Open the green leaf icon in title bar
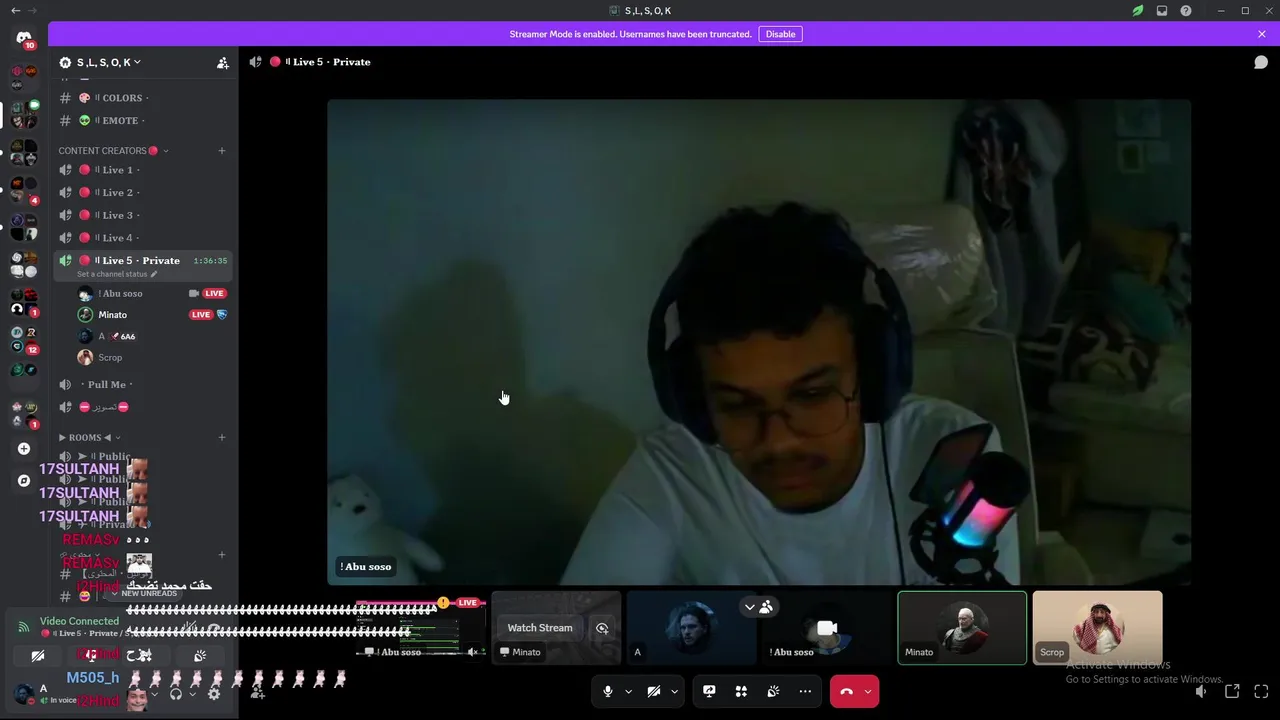The width and height of the screenshot is (1280, 720). point(1138,11)
